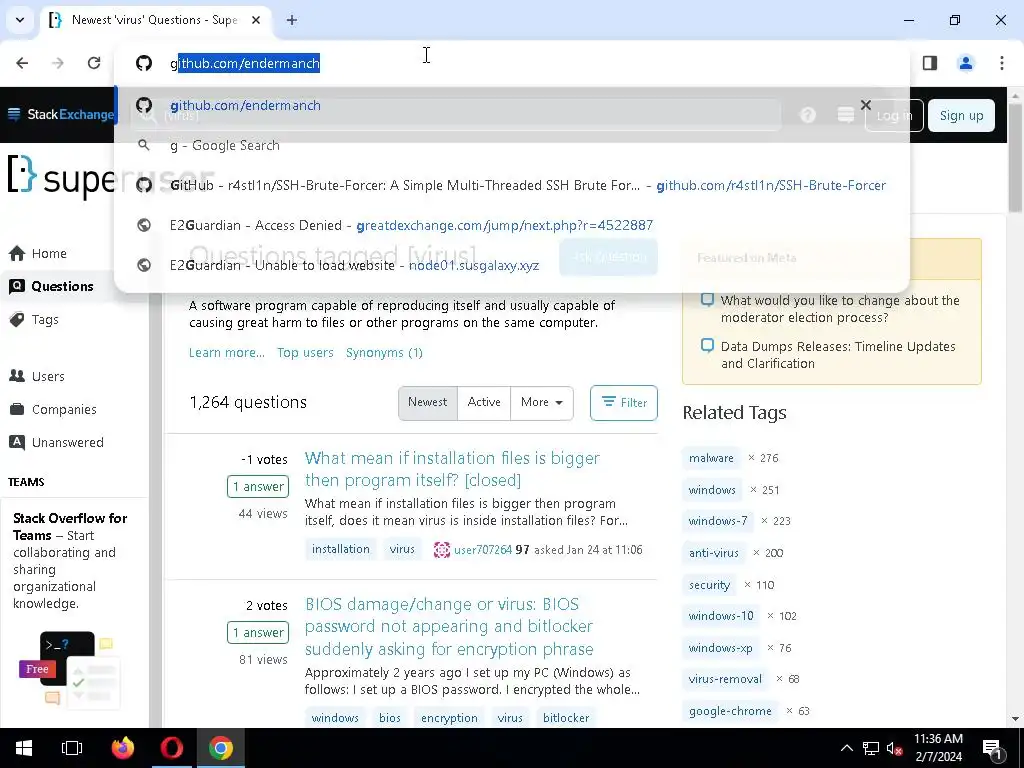Viewport: 1024px width, 768px height.
Task: Open the Windows Start menu
Action: [x=24, y=748]
